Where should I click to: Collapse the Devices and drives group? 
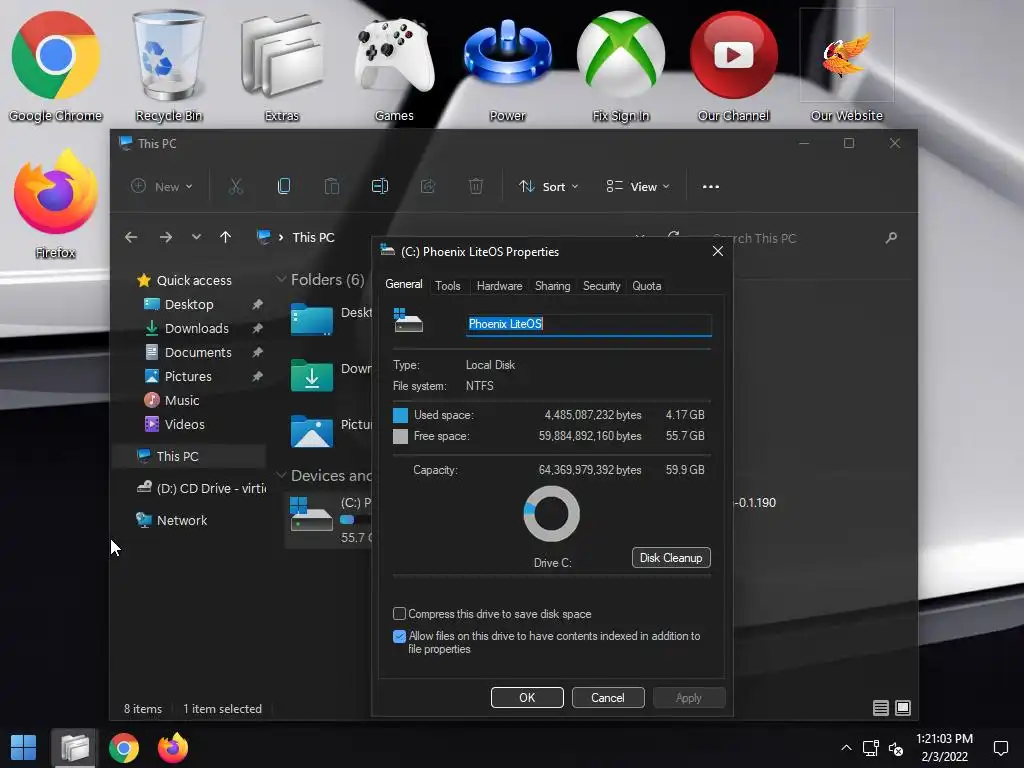281,475
